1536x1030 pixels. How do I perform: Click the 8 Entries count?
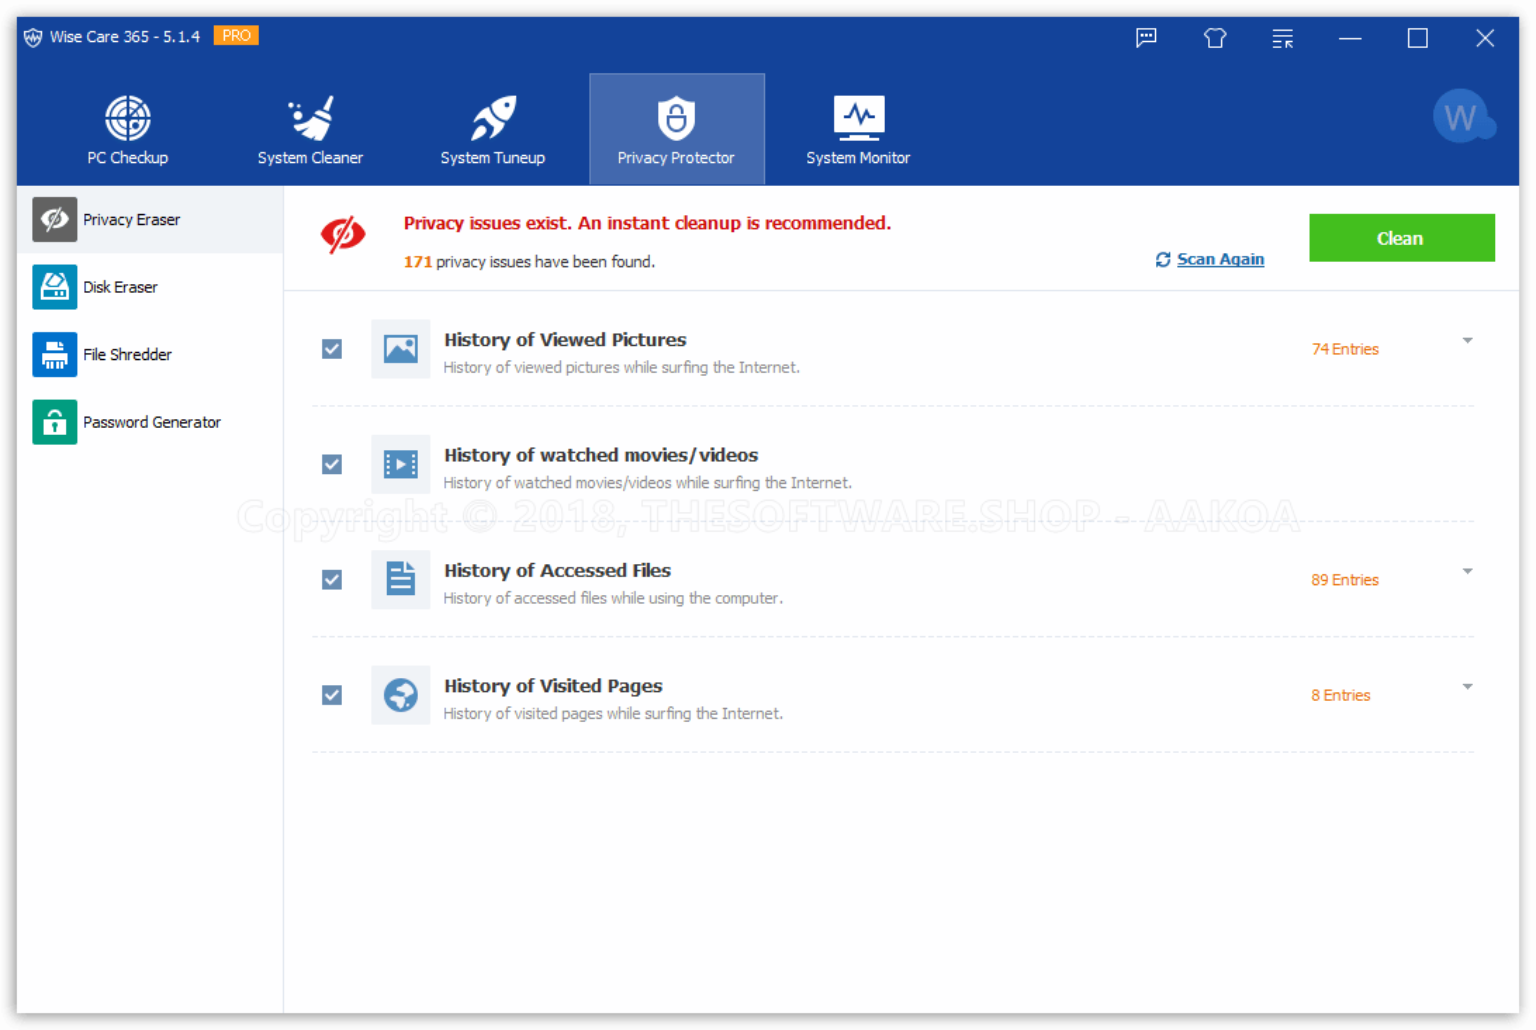(x=1341, y=695)
